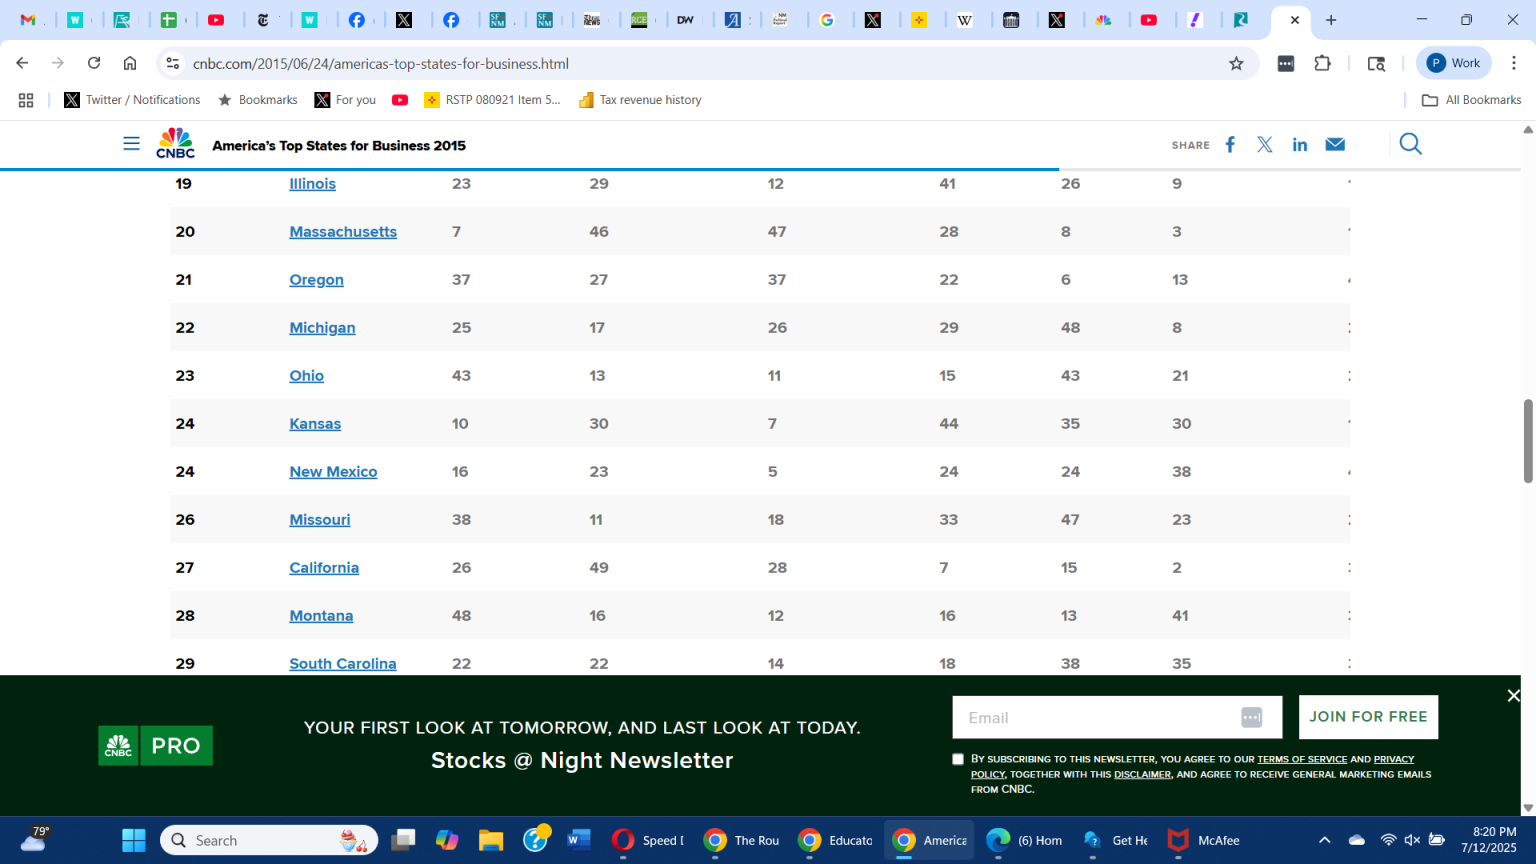The width and height of the screenshot is (1536, 864).
Task: Expand Chrome three-dot menu
Action: 1514,63
